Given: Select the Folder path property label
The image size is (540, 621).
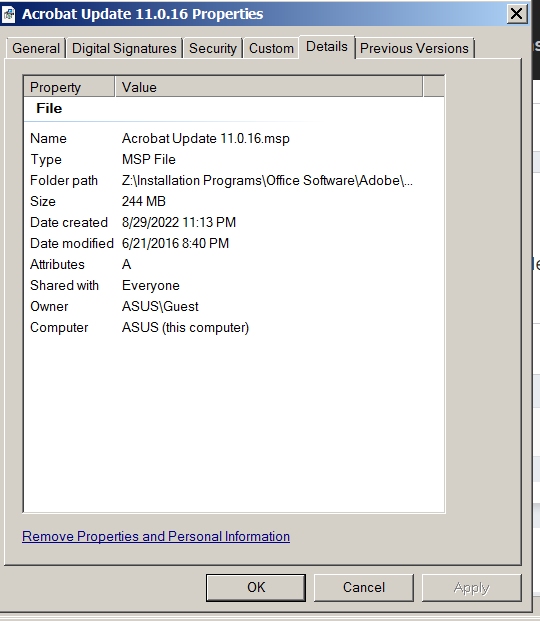Looking at the screenshot, I should (x=64, y=181).
